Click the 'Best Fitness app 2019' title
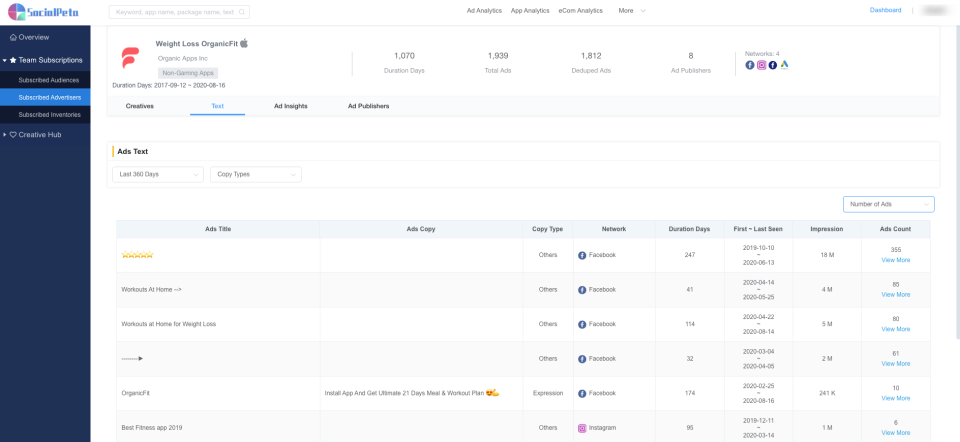Viewport: 960px width, 442px height. click(x=152, y=428)
